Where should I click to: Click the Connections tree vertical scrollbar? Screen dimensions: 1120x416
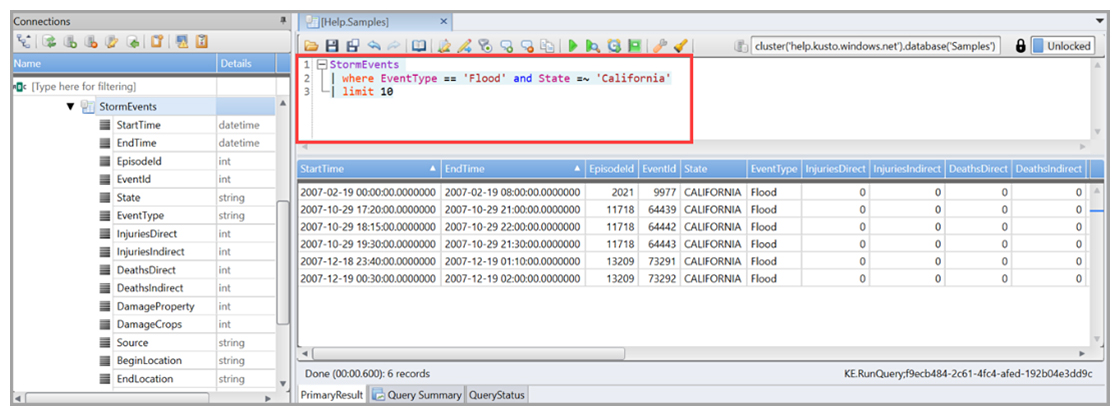pos(282,261)
